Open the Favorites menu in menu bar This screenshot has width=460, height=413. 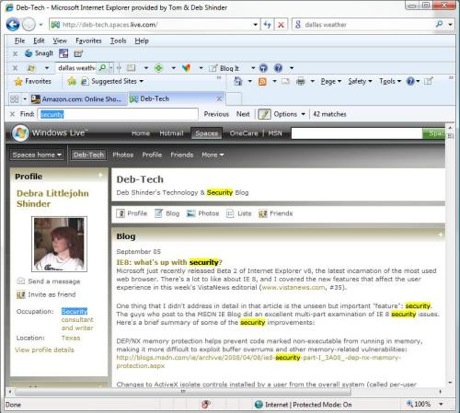[88, 41]
